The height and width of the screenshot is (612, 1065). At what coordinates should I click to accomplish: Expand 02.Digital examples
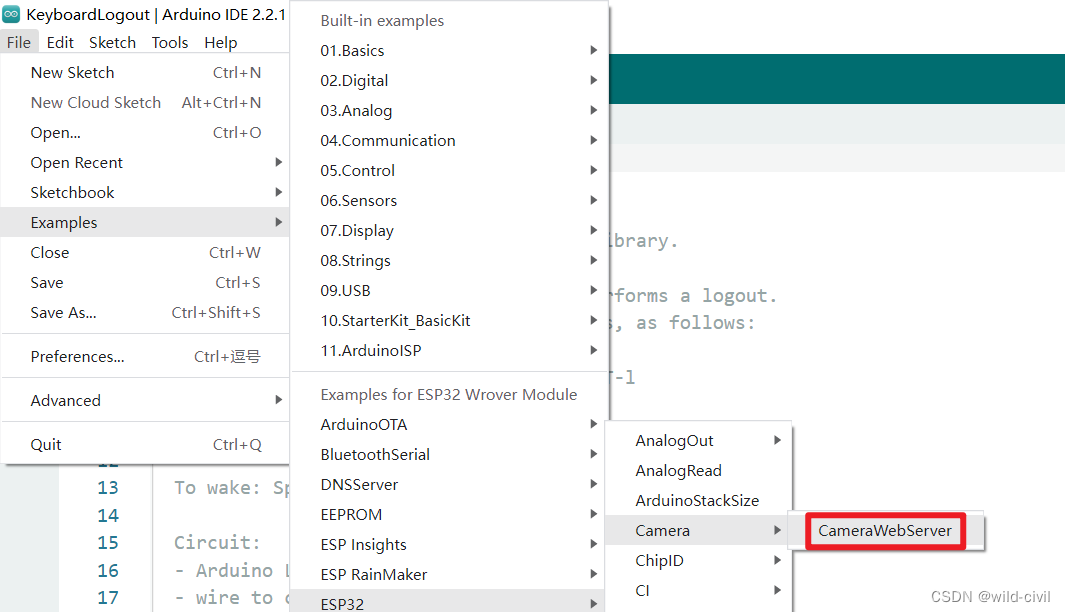tap(449, 80)
